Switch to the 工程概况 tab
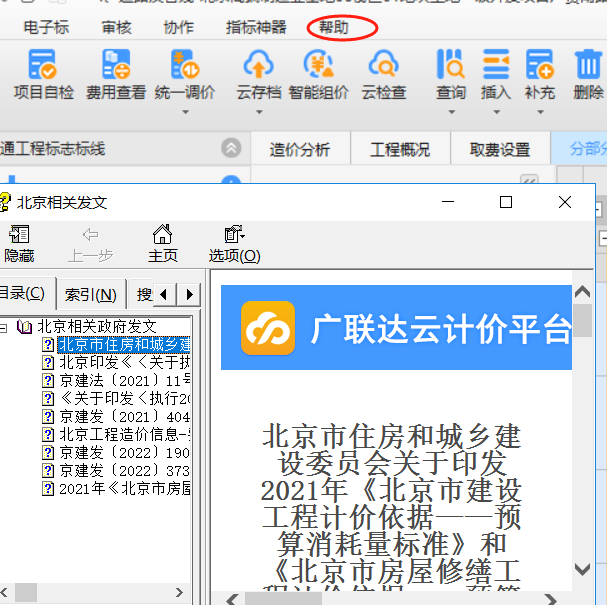Screen dimensions: 607x605 point(400,149)
